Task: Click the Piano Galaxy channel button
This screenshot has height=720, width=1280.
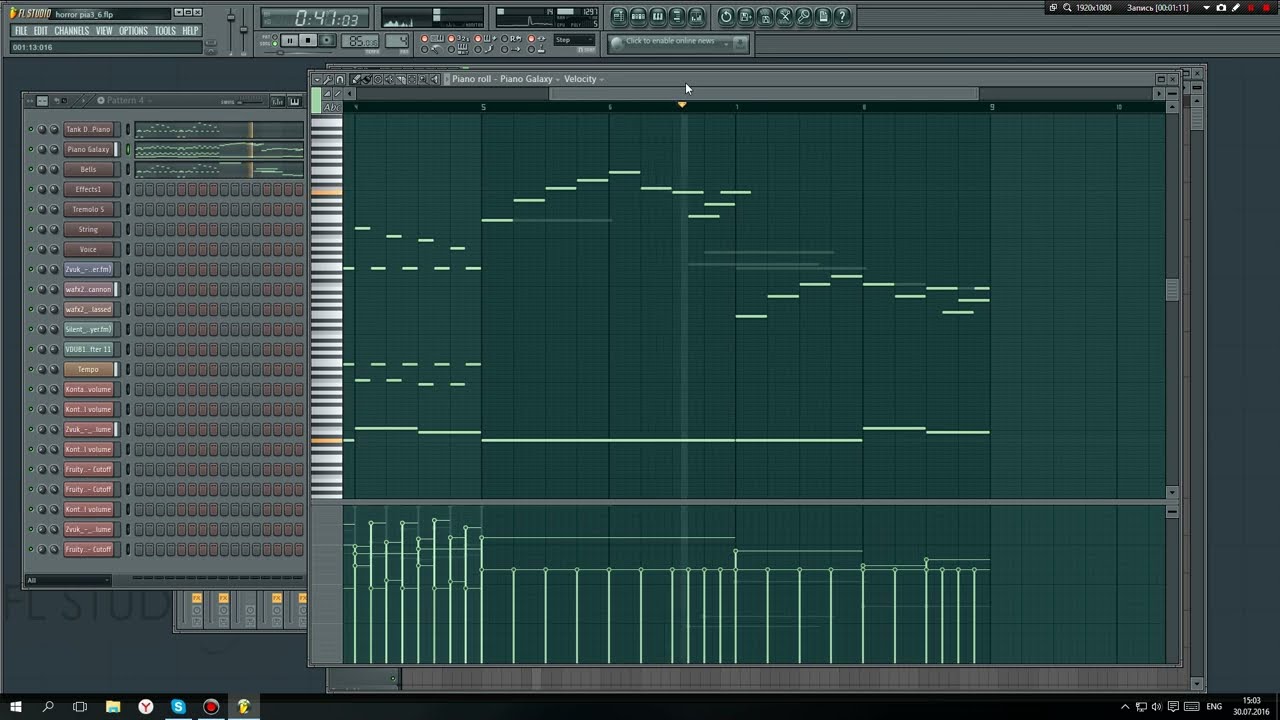Action: pyautogui.click(x=88, y=149)
